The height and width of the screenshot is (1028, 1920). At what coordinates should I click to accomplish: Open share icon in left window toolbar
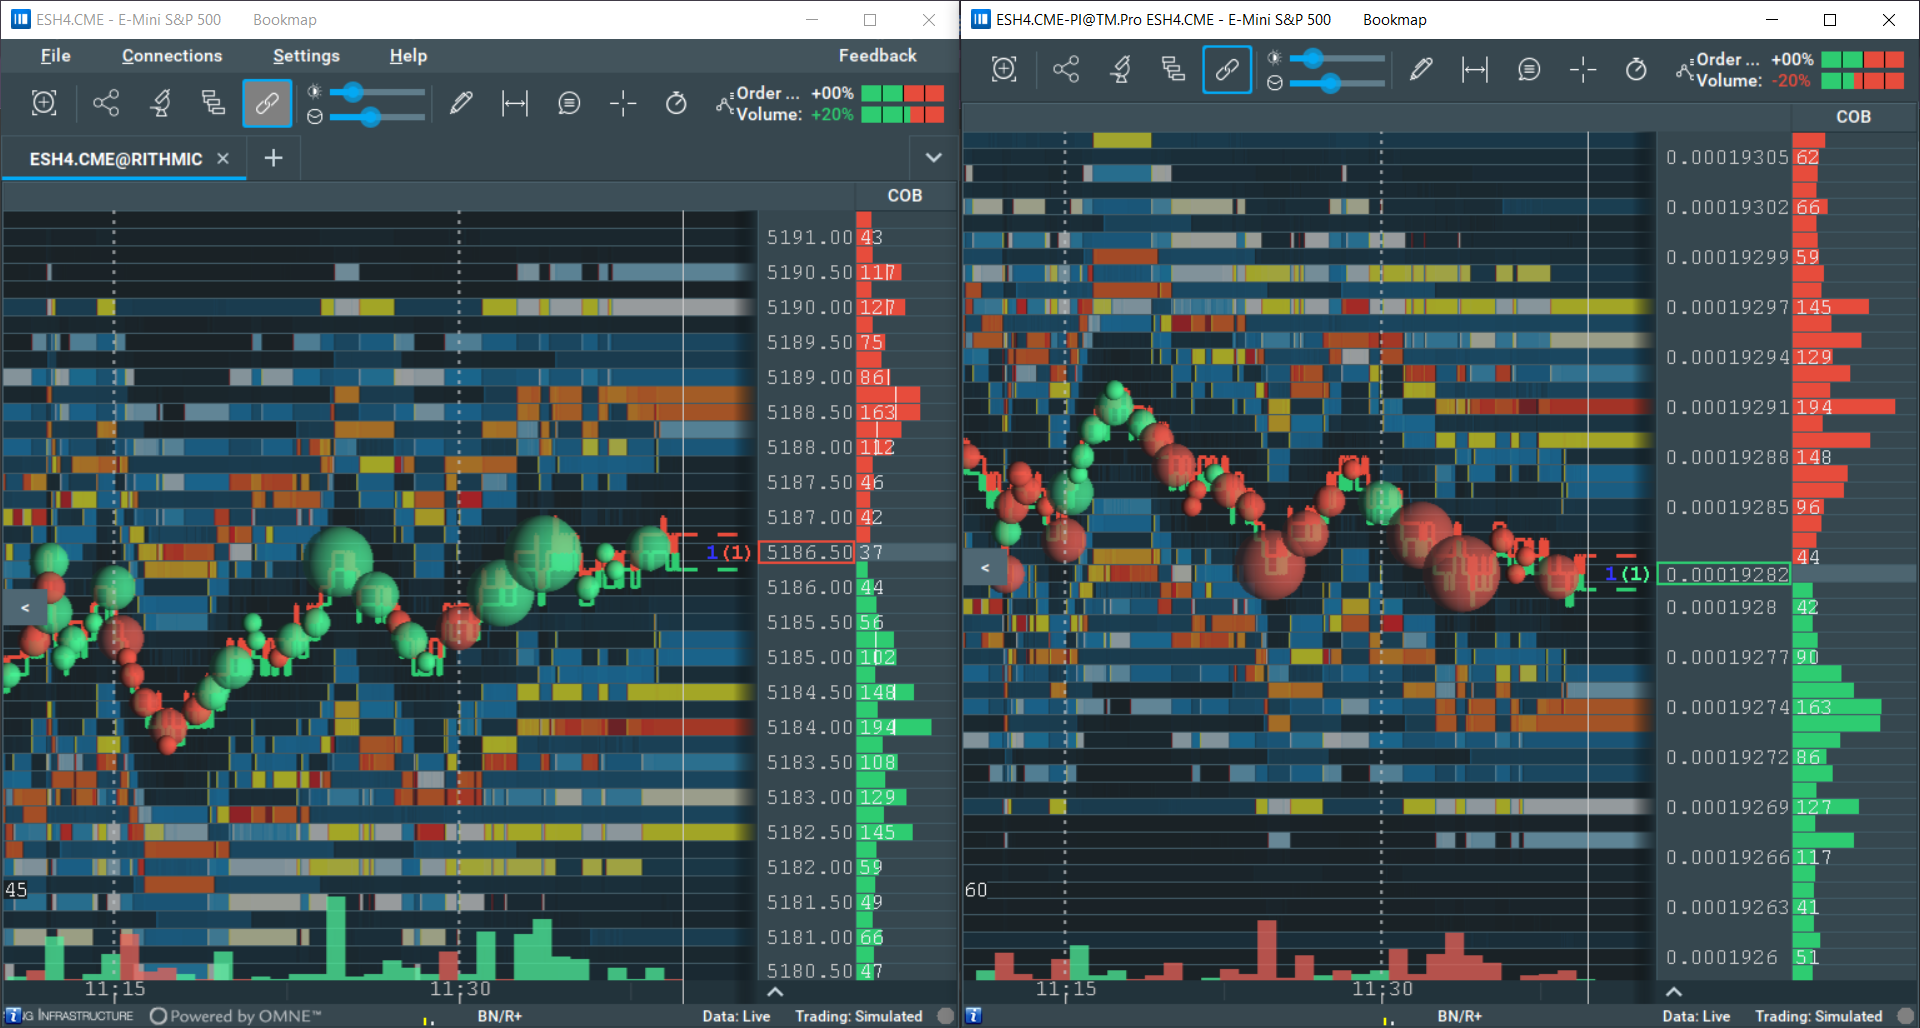(106, 103)
